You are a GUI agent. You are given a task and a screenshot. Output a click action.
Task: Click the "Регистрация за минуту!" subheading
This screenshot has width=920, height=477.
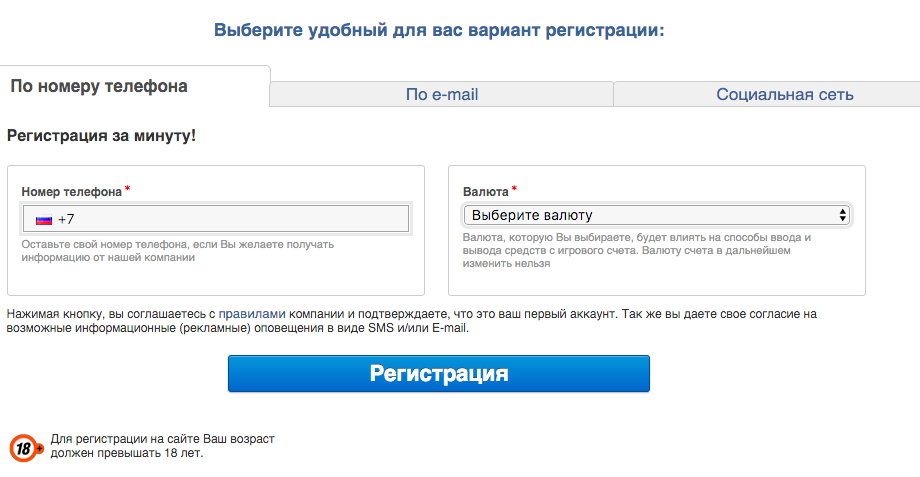click(101, 136)
